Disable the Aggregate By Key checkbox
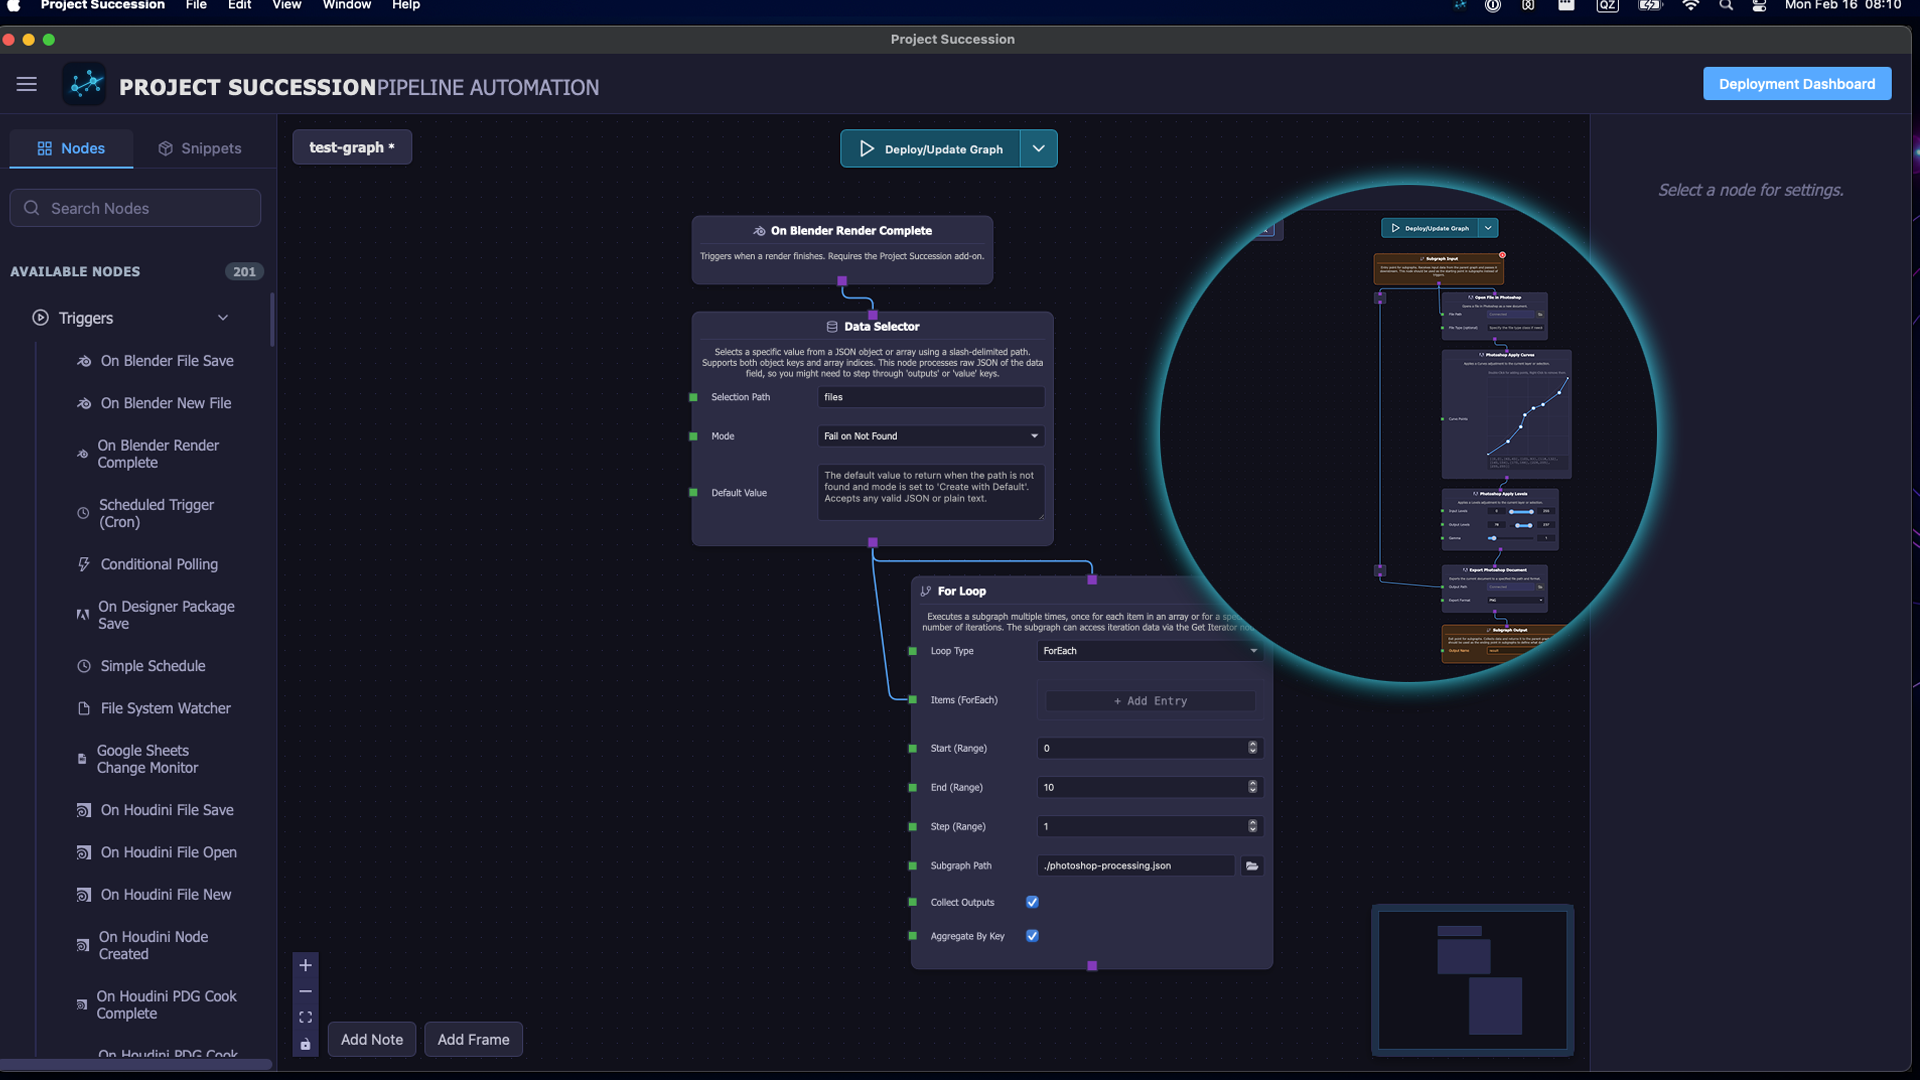Image resolution: width=1920 pixels, height=1080 pixels. (x=1032, y=936)
